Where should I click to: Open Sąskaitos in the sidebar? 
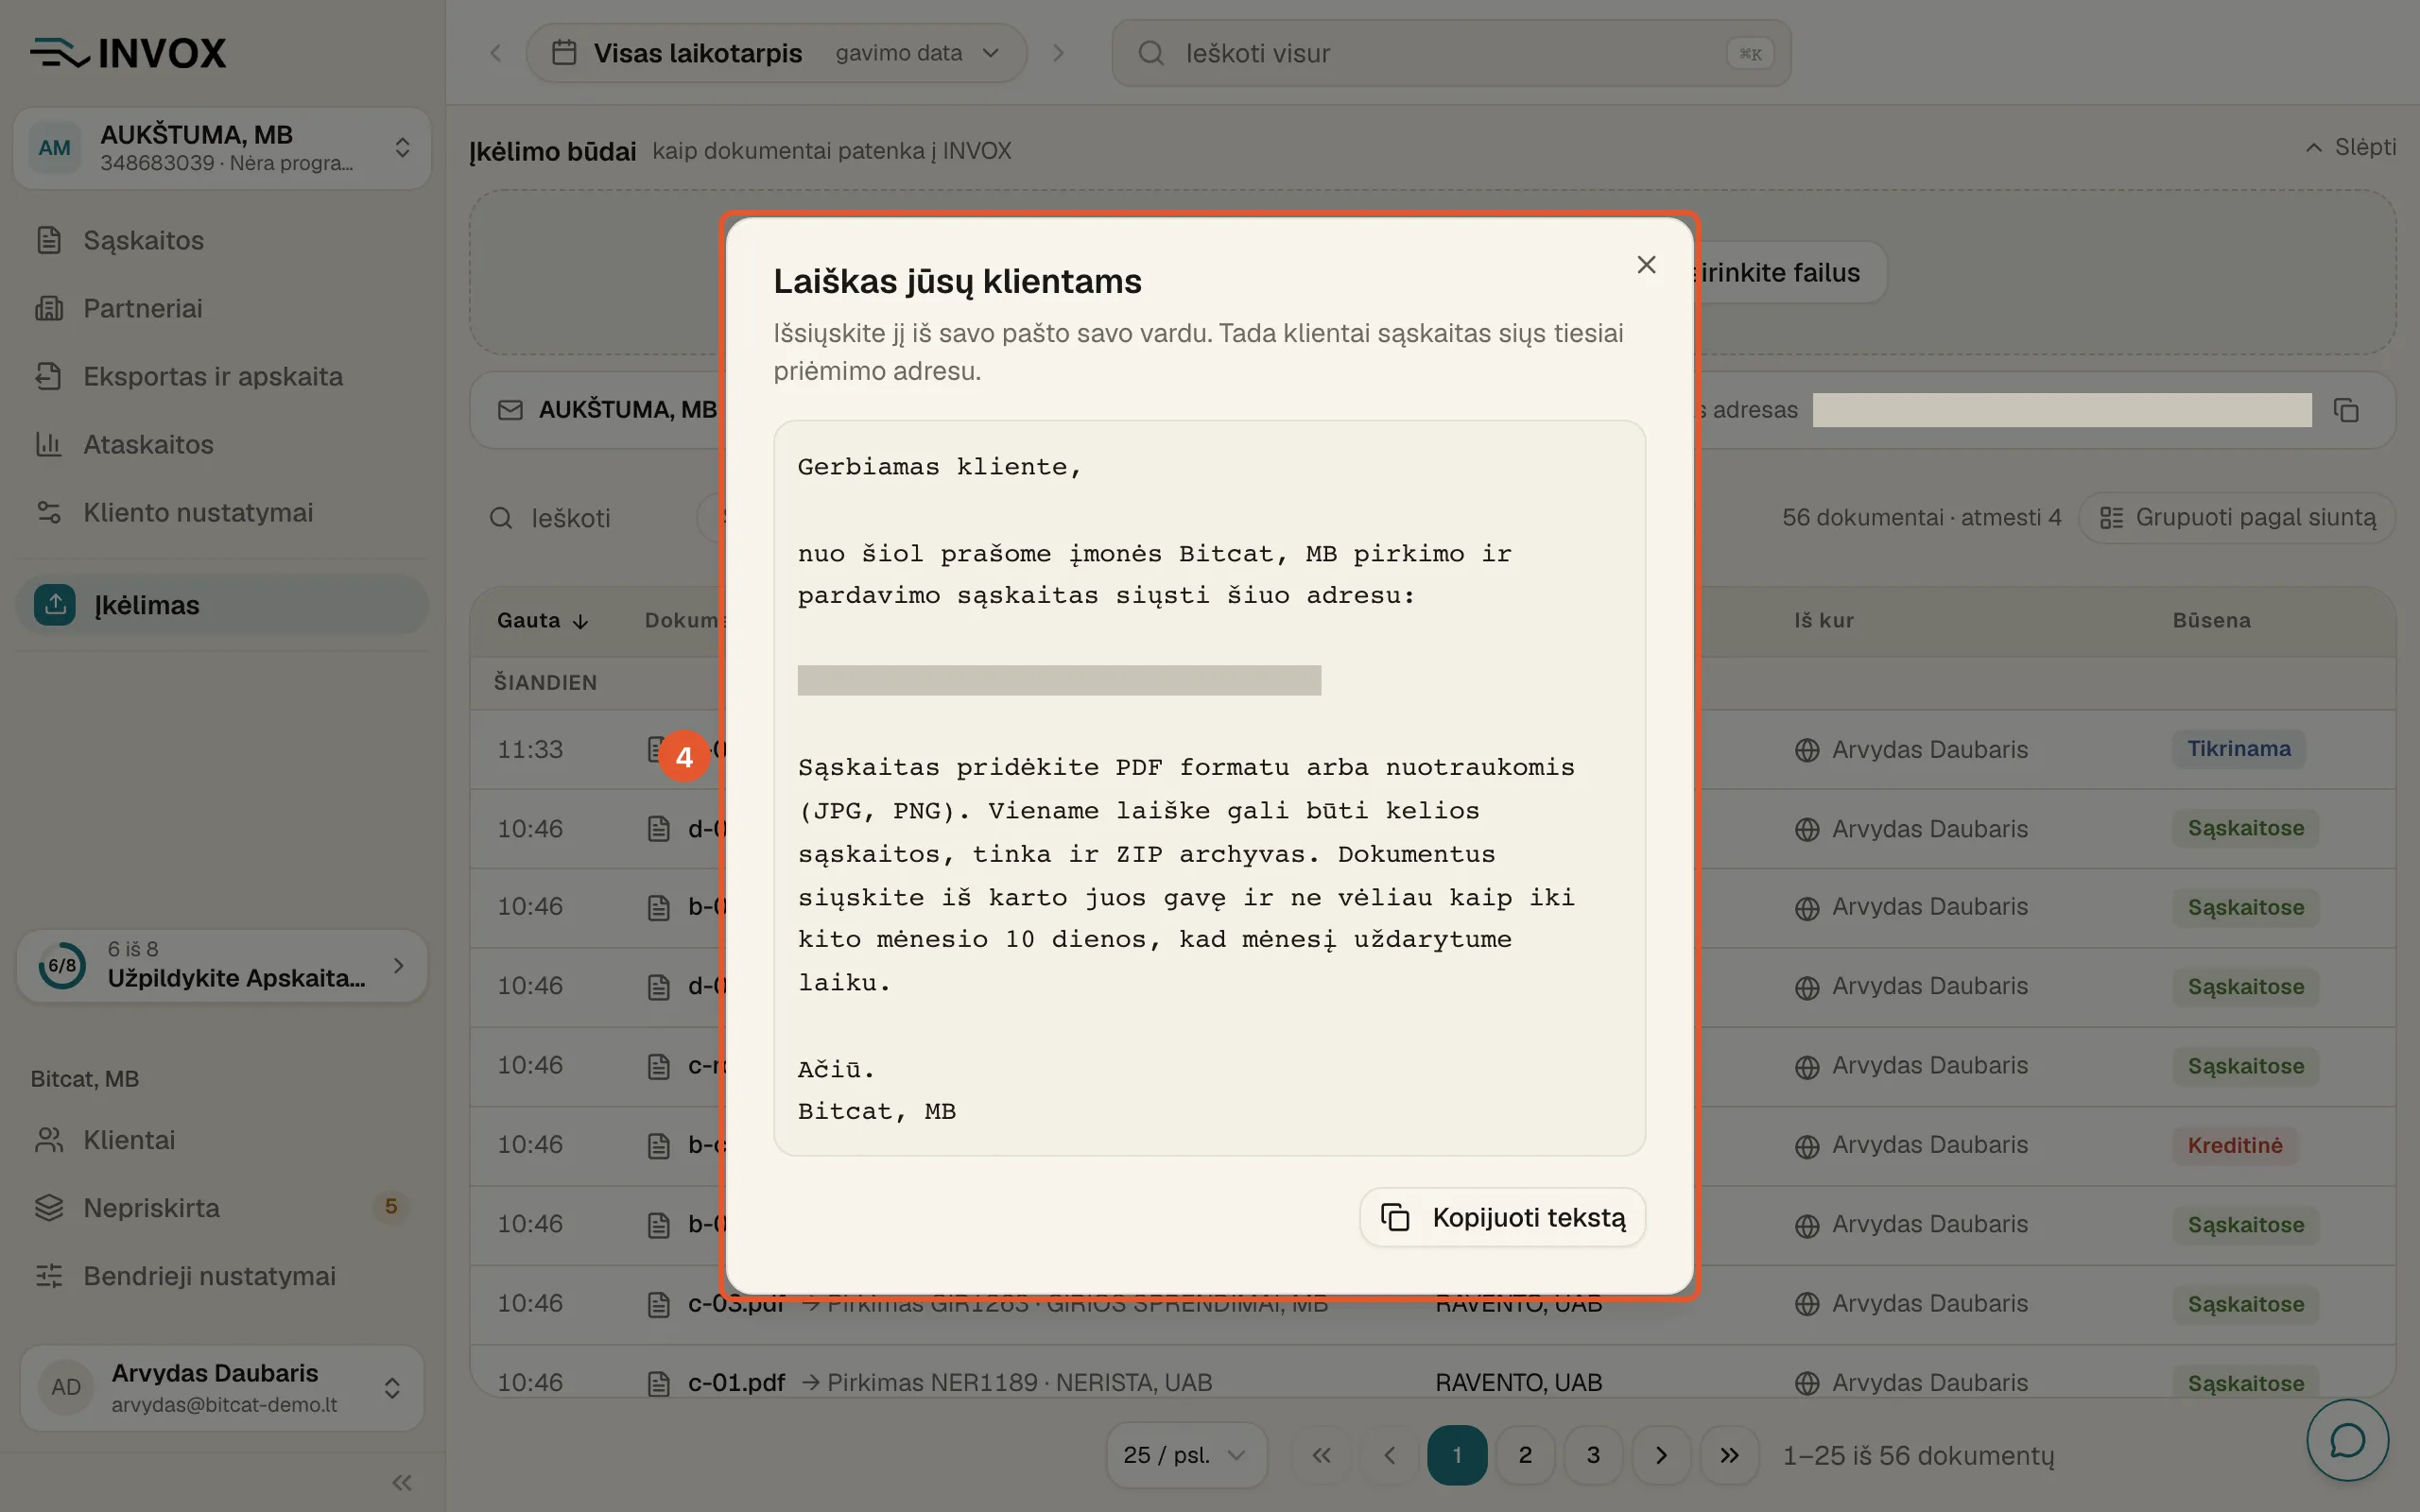coord(222,240)
